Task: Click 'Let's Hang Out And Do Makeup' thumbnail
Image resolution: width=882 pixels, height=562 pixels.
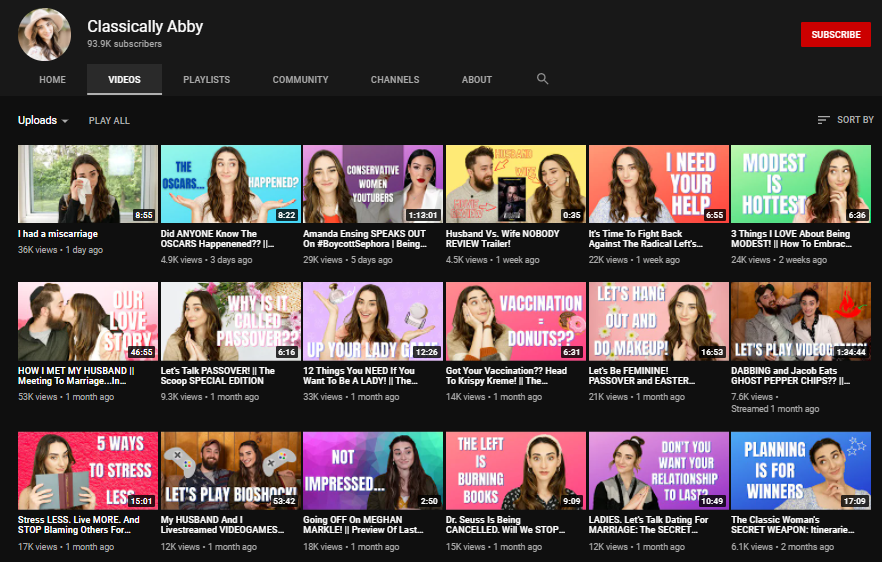Action: [659, 321]
